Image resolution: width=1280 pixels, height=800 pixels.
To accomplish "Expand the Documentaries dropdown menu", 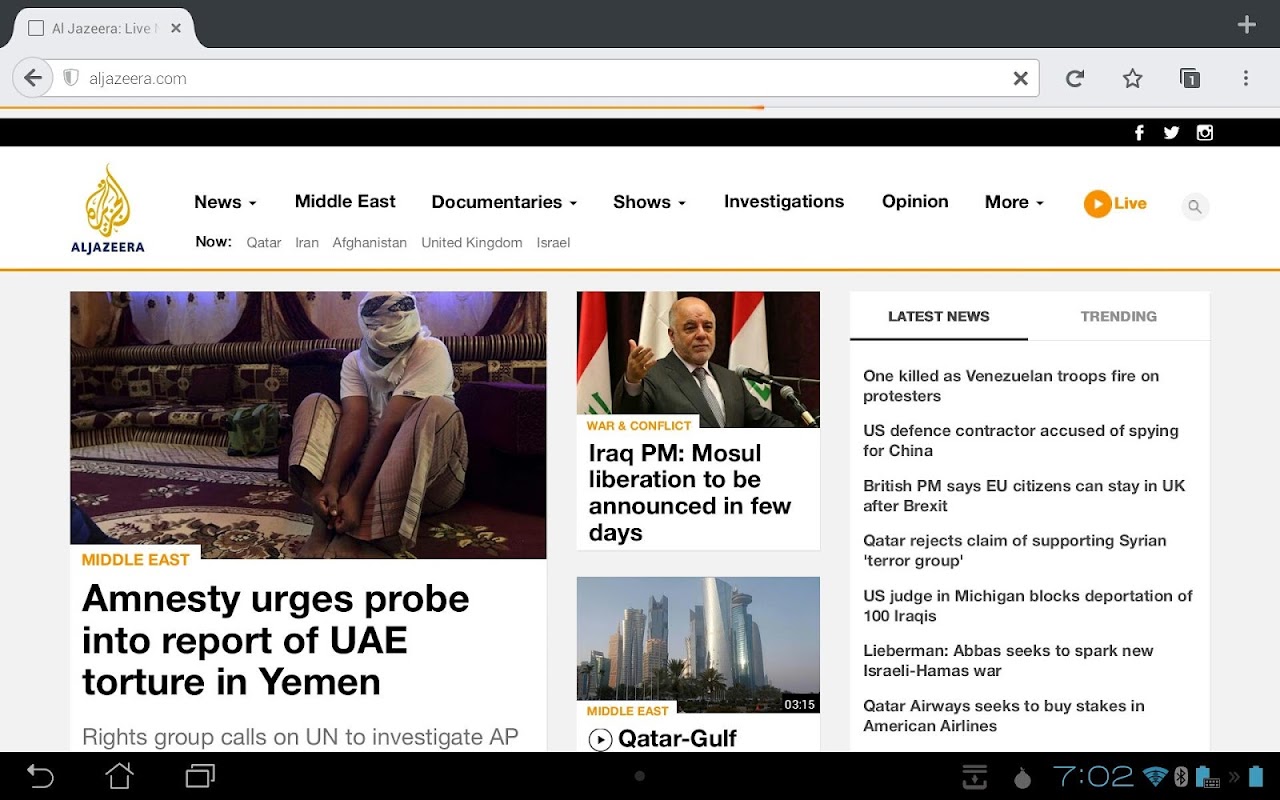I will (x=504, y=202).
